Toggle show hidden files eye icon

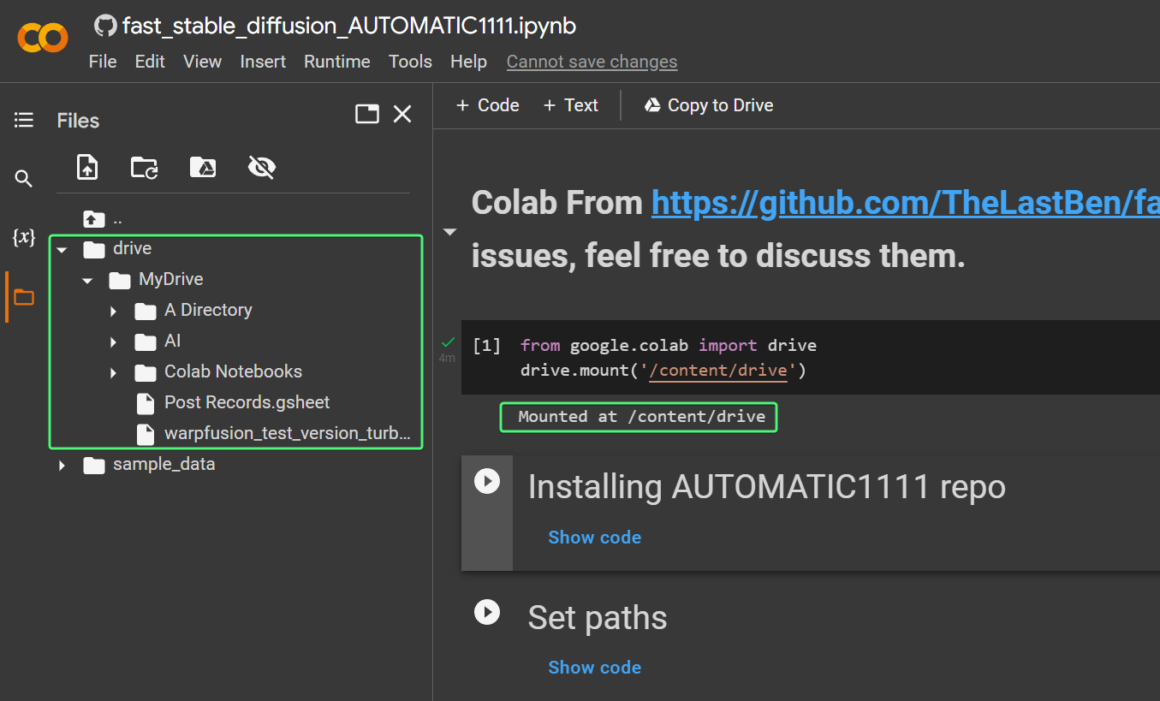262,168
